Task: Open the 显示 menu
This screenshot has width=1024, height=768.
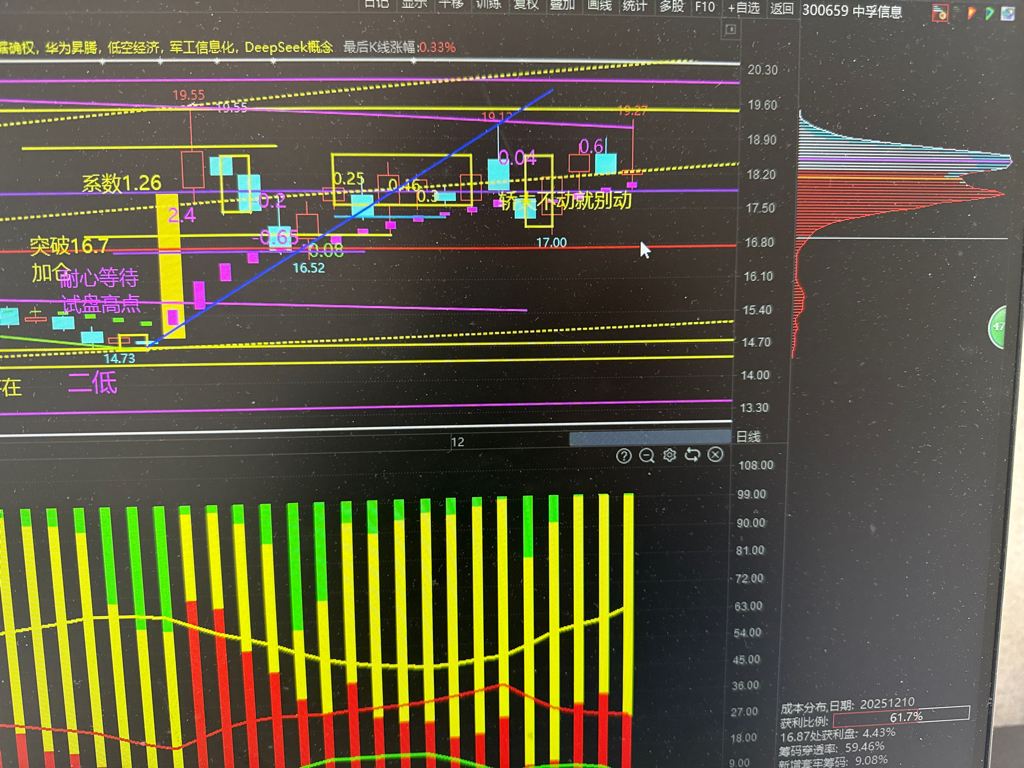Action: 414,4
